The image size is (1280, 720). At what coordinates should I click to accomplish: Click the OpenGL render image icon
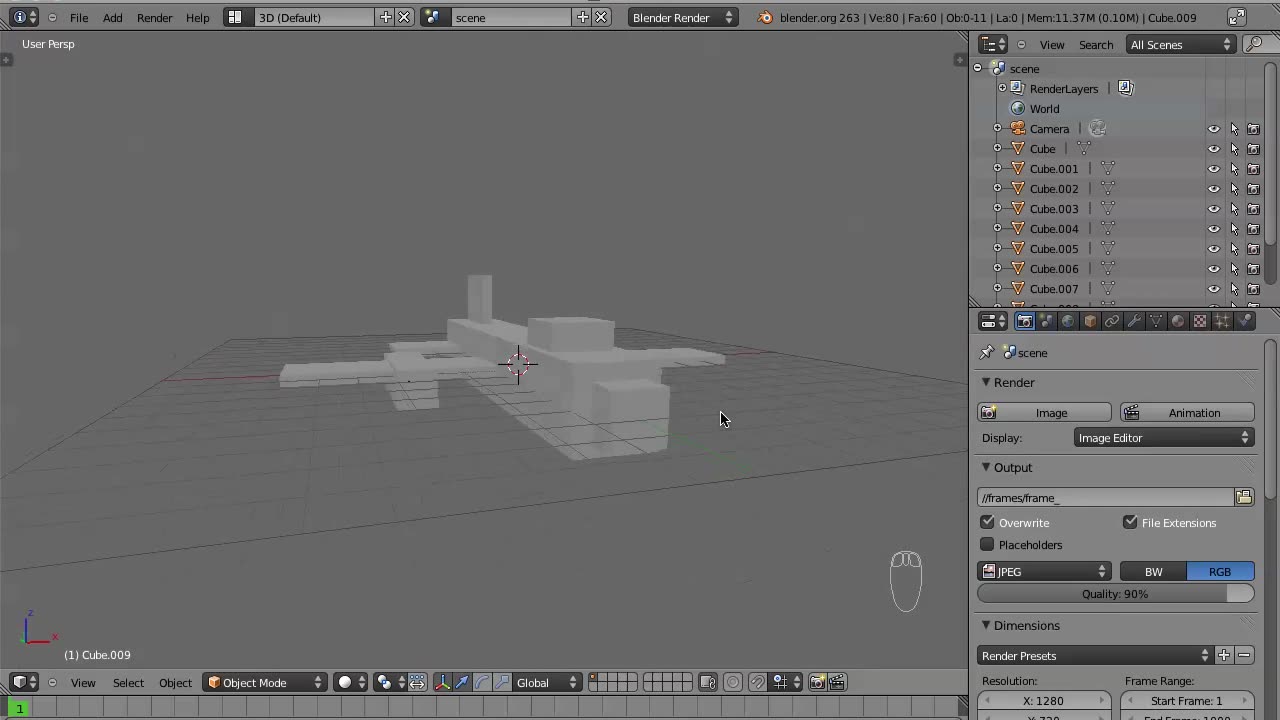coord(817,682)
